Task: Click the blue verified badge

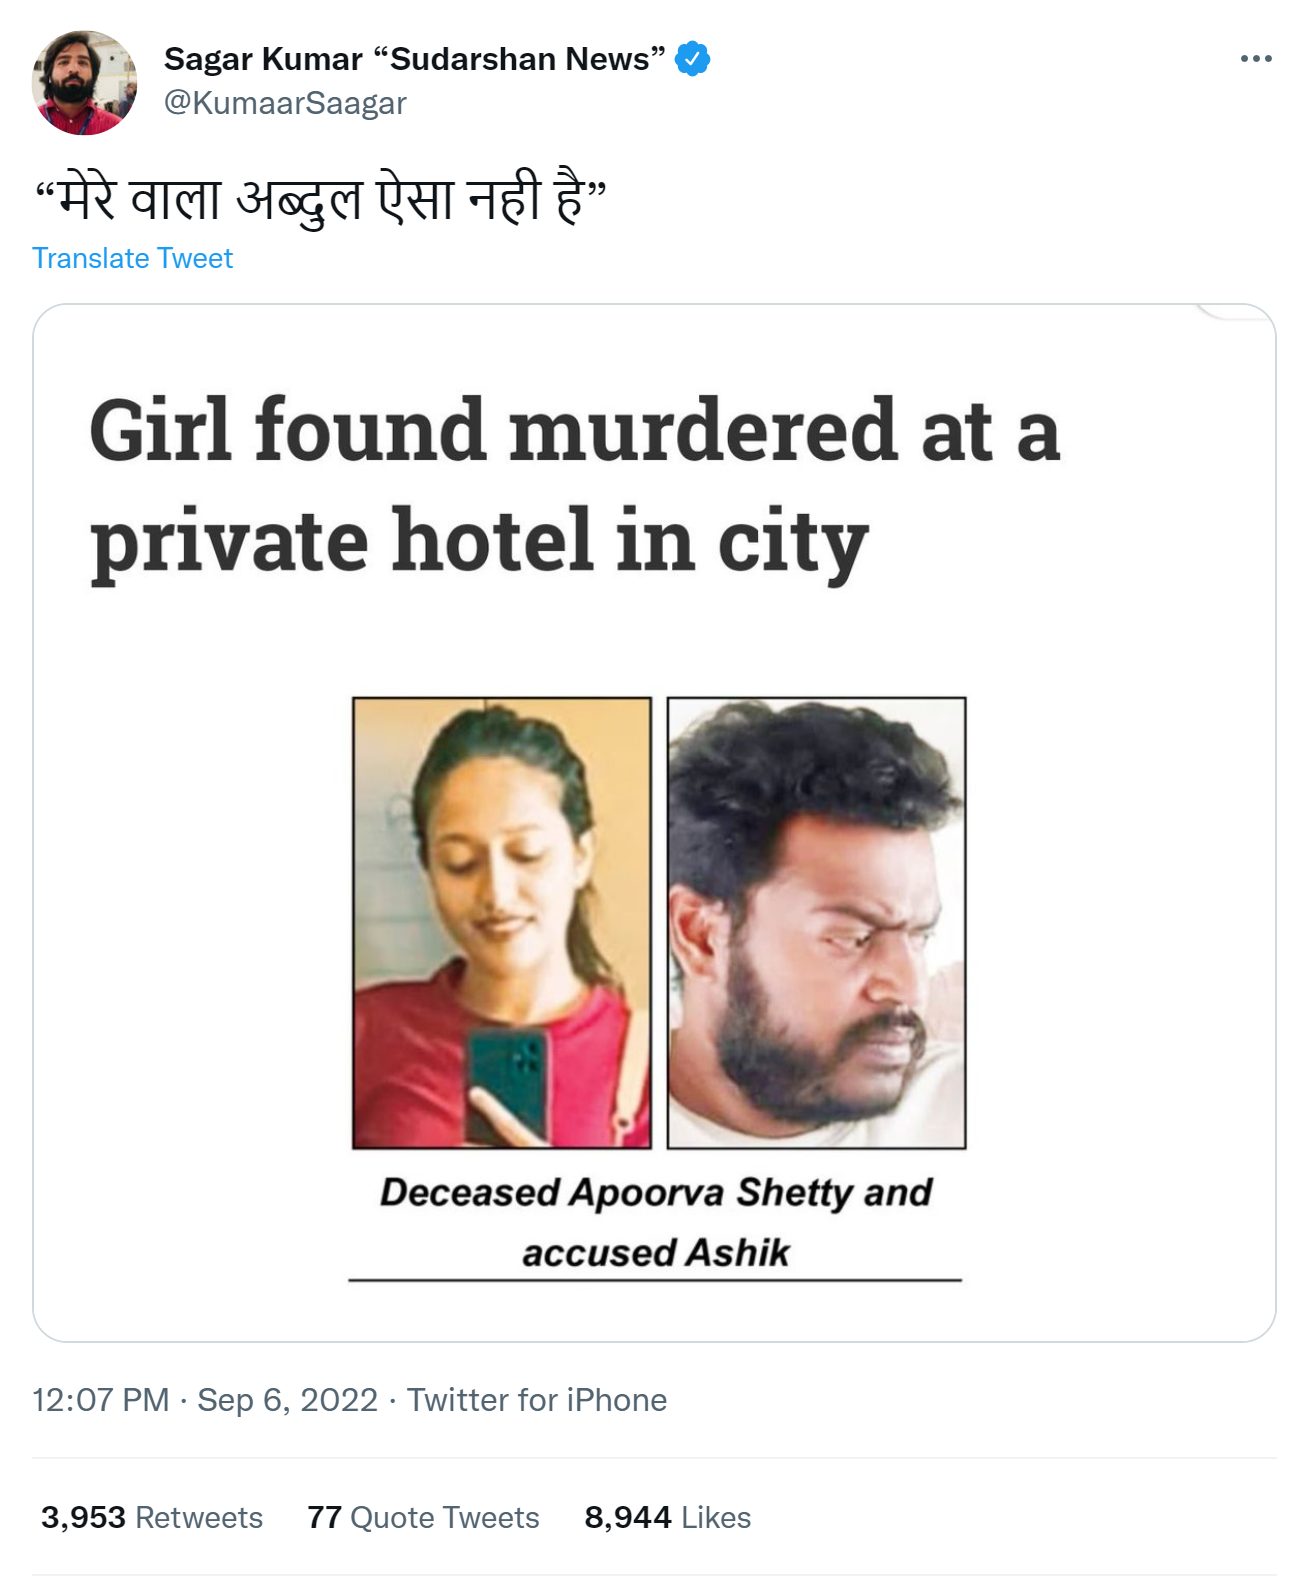Action: pyautogui.click(x=692, y=59)
